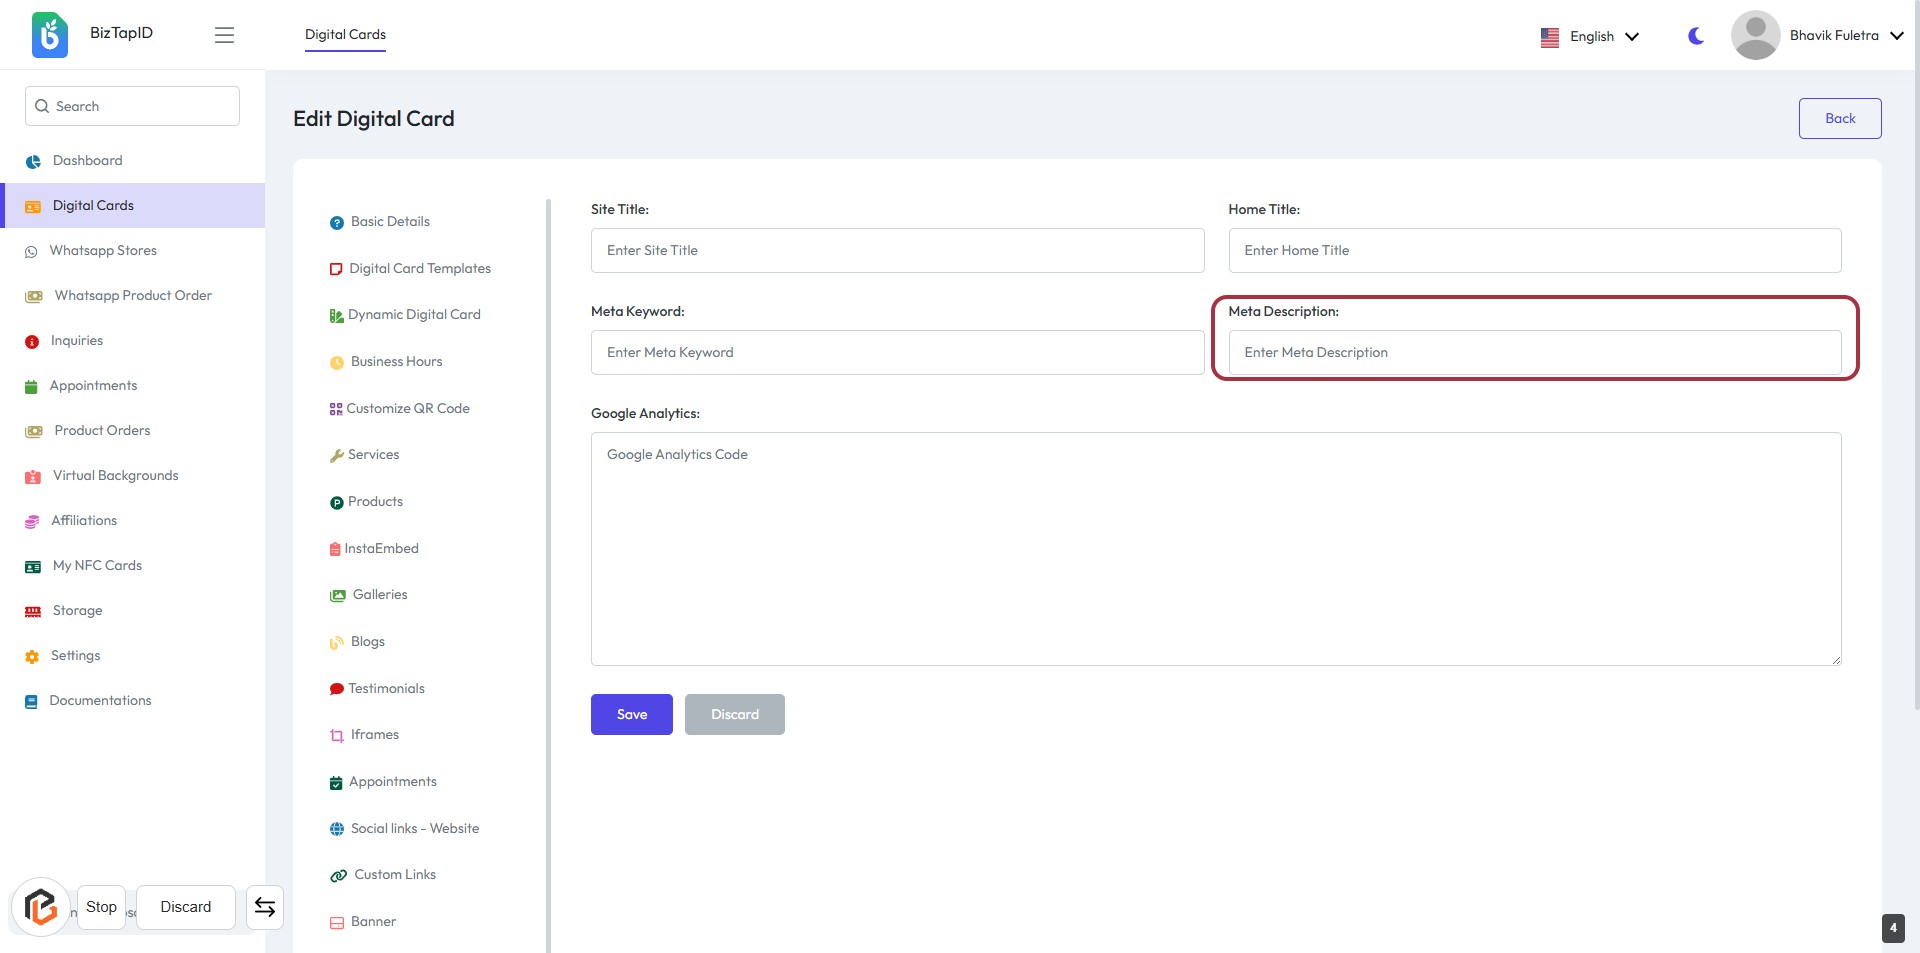This screenshot has width=1920, height=953.
Task: Open the Testimonials speech bubble icon
Action: pos(337,689)
